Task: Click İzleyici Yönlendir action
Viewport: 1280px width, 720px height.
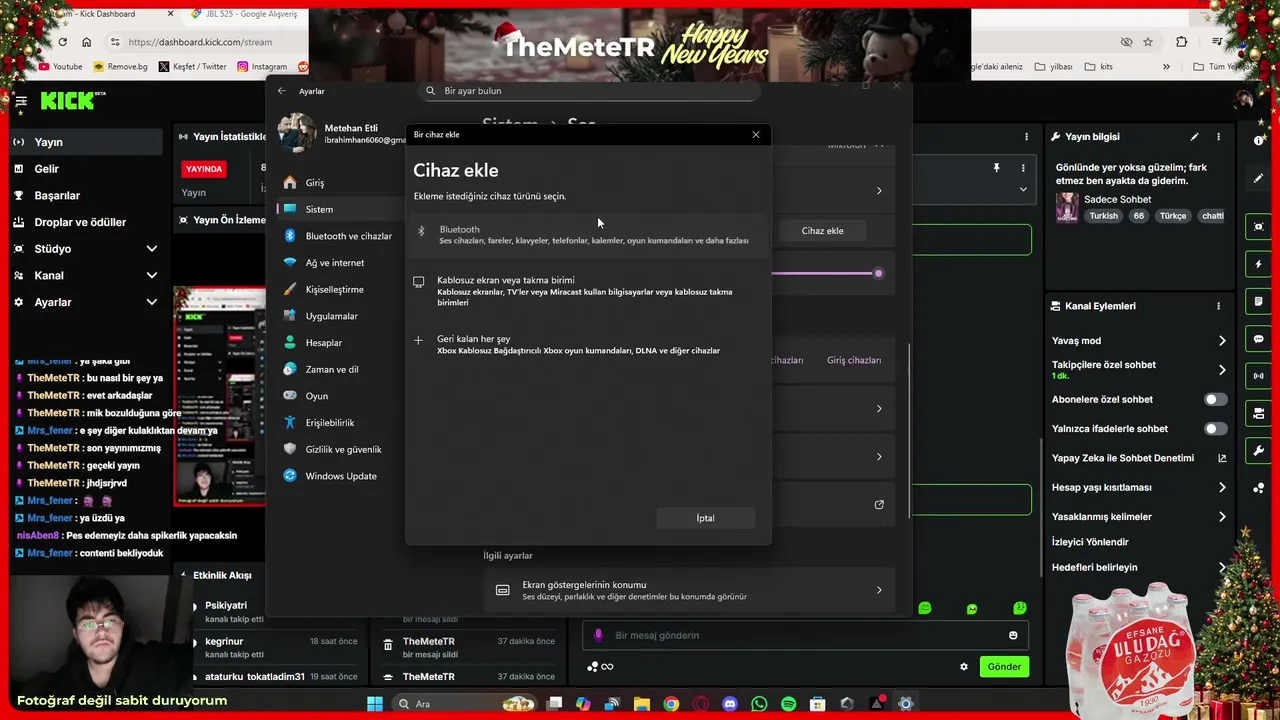Action: pyautogui.click(x=1090, y=542)
